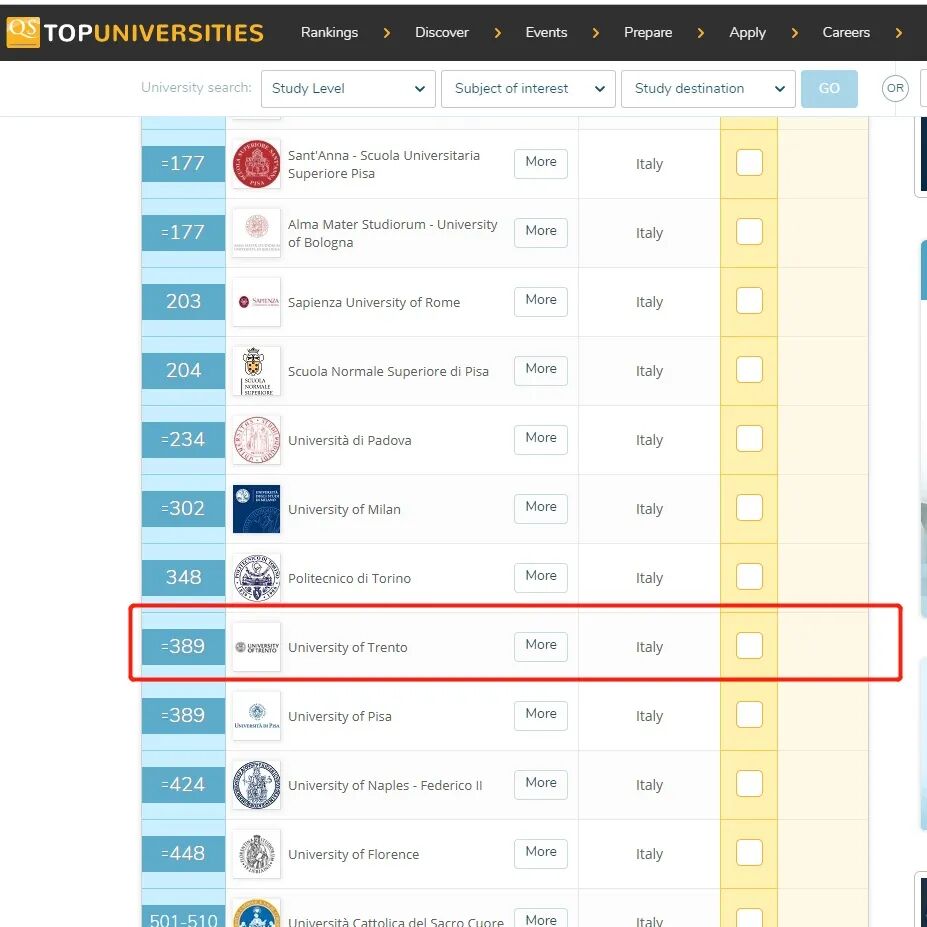This screenshot has height=927, width=927.
Task: Open University of Bologna logo
Action: tap(256, 232)
